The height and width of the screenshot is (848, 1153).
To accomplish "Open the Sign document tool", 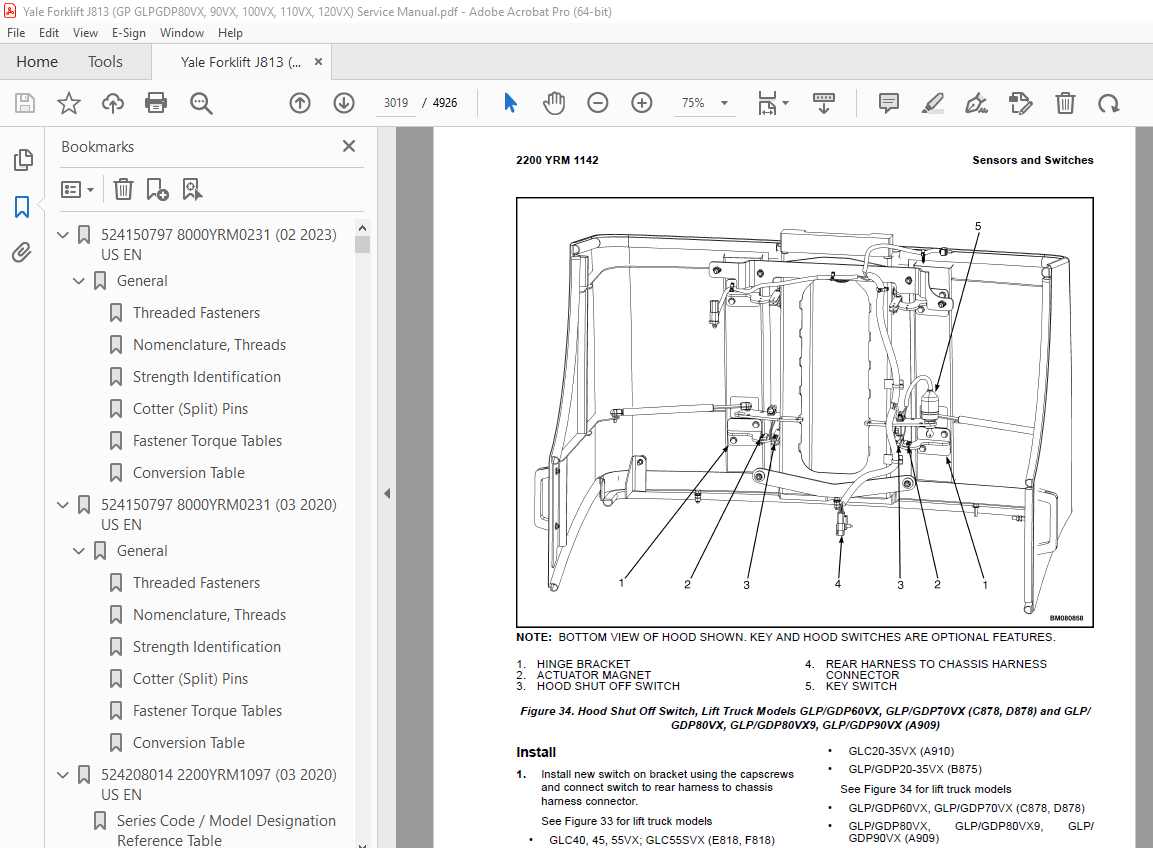I will coord(977,103).
